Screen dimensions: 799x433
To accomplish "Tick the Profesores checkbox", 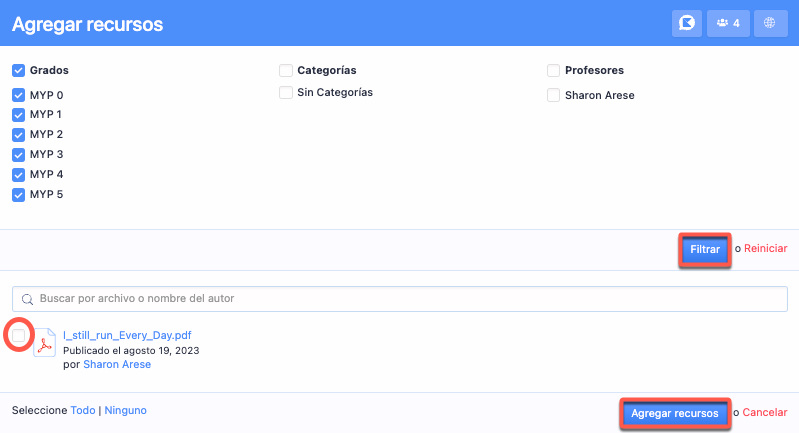I will 553,71.
